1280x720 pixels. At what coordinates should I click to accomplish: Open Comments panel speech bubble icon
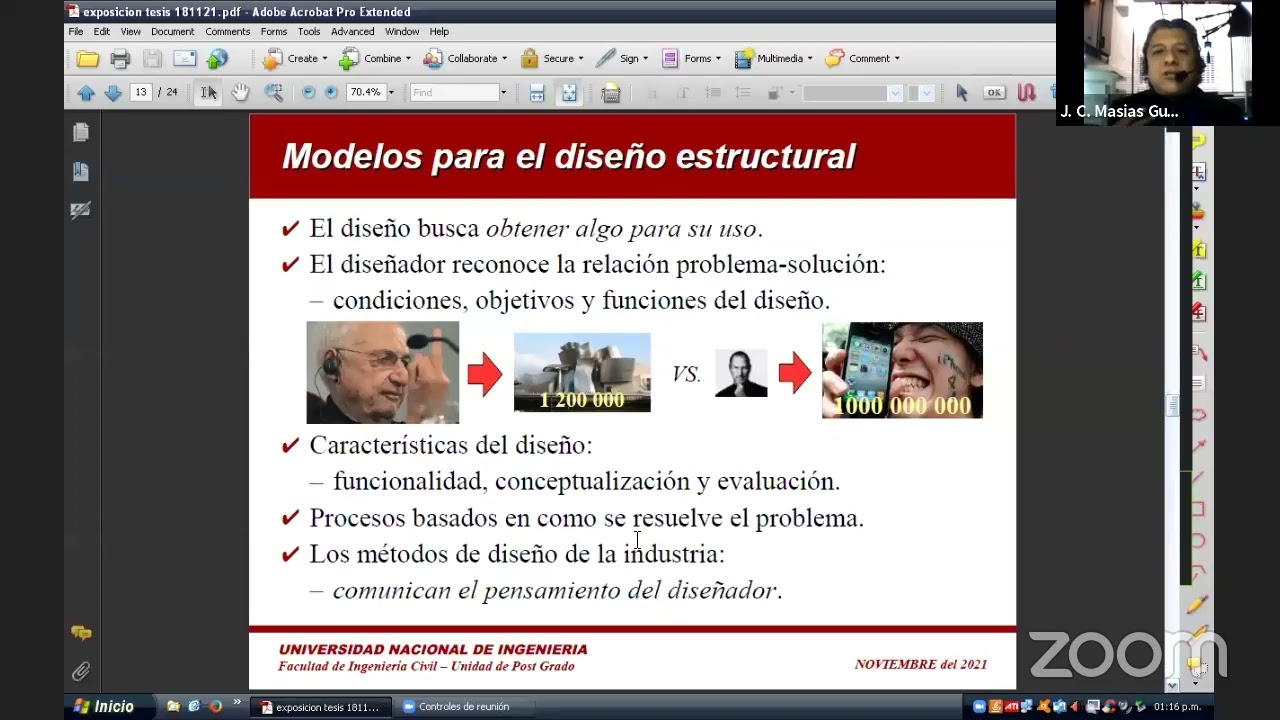(81, 633)
